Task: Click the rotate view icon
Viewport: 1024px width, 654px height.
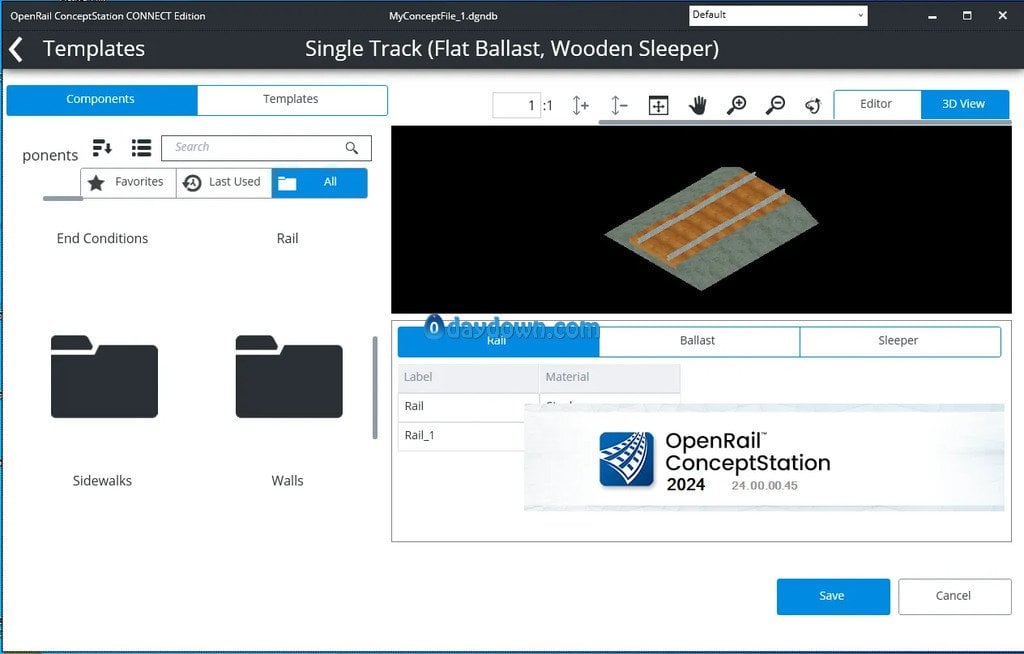Action: pos(813,105)
